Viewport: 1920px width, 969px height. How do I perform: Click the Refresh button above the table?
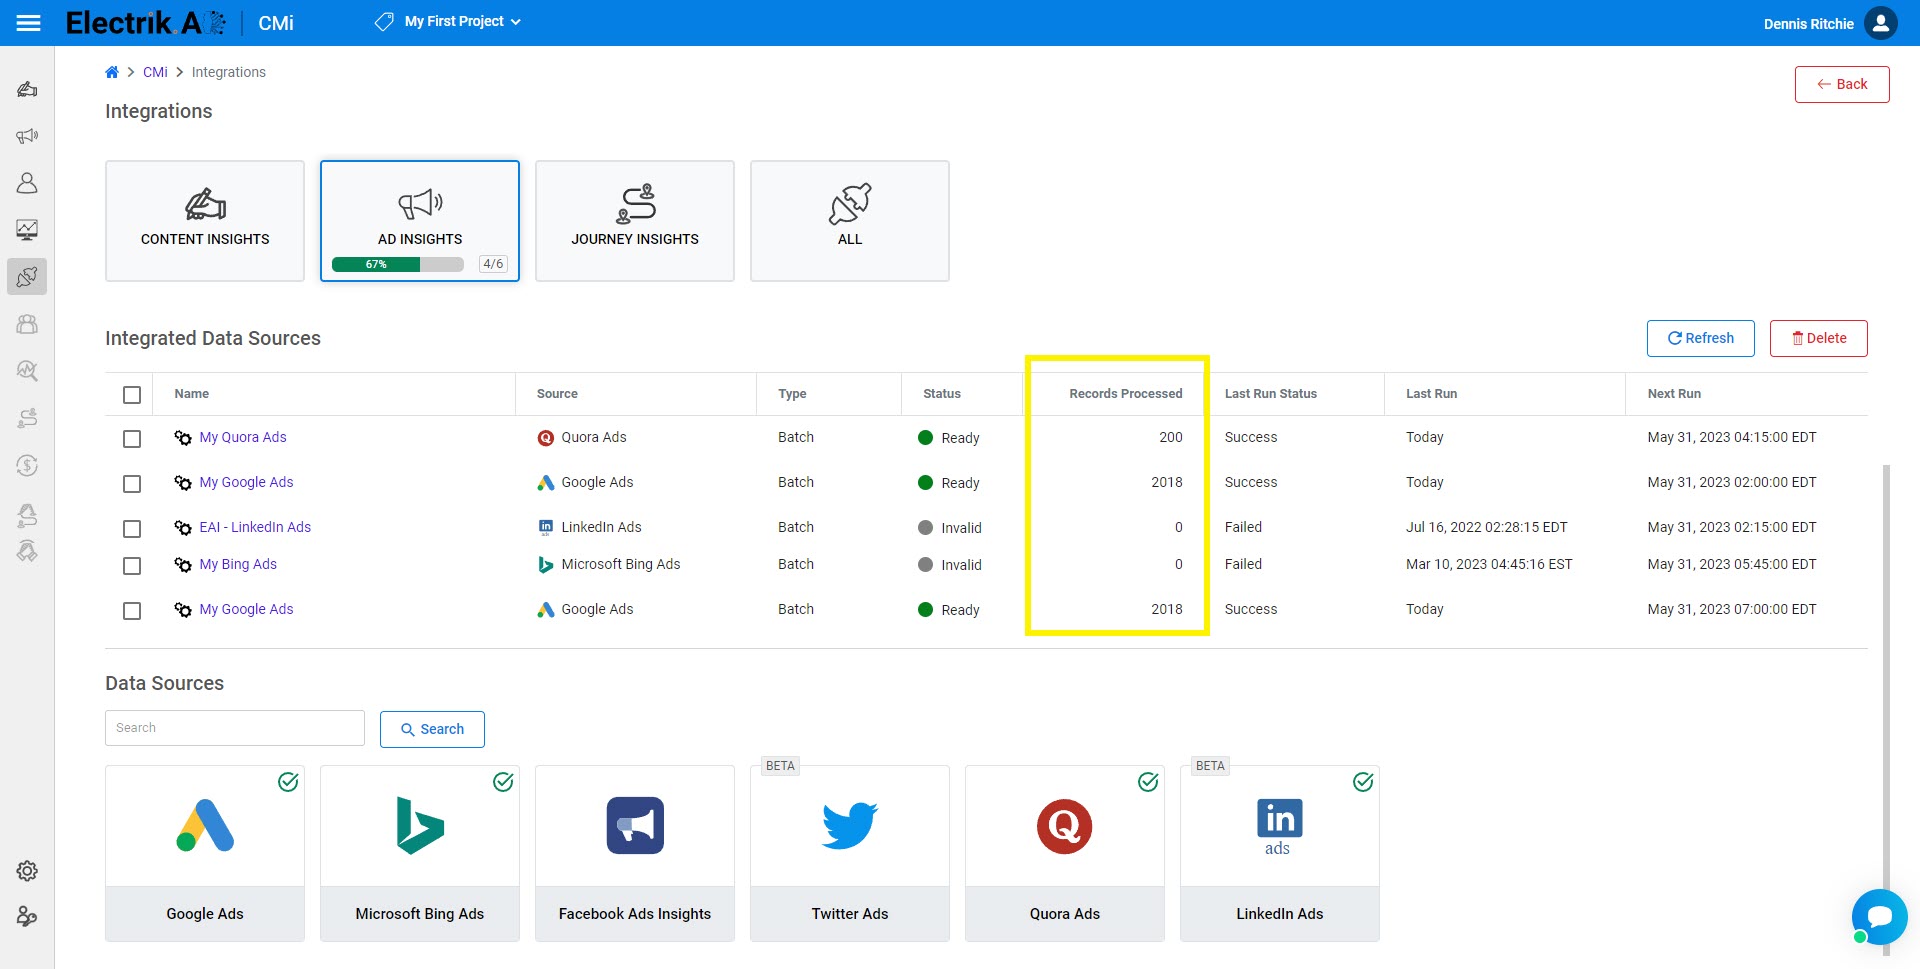(1700, 338)
